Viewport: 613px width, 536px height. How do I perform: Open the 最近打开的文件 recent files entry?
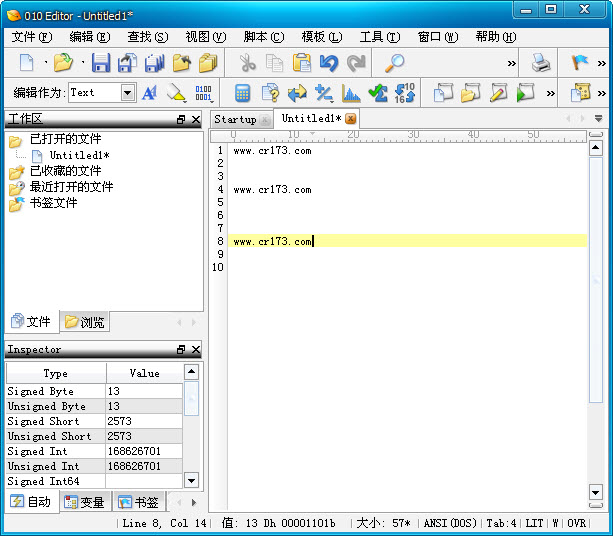coord(70,187)
